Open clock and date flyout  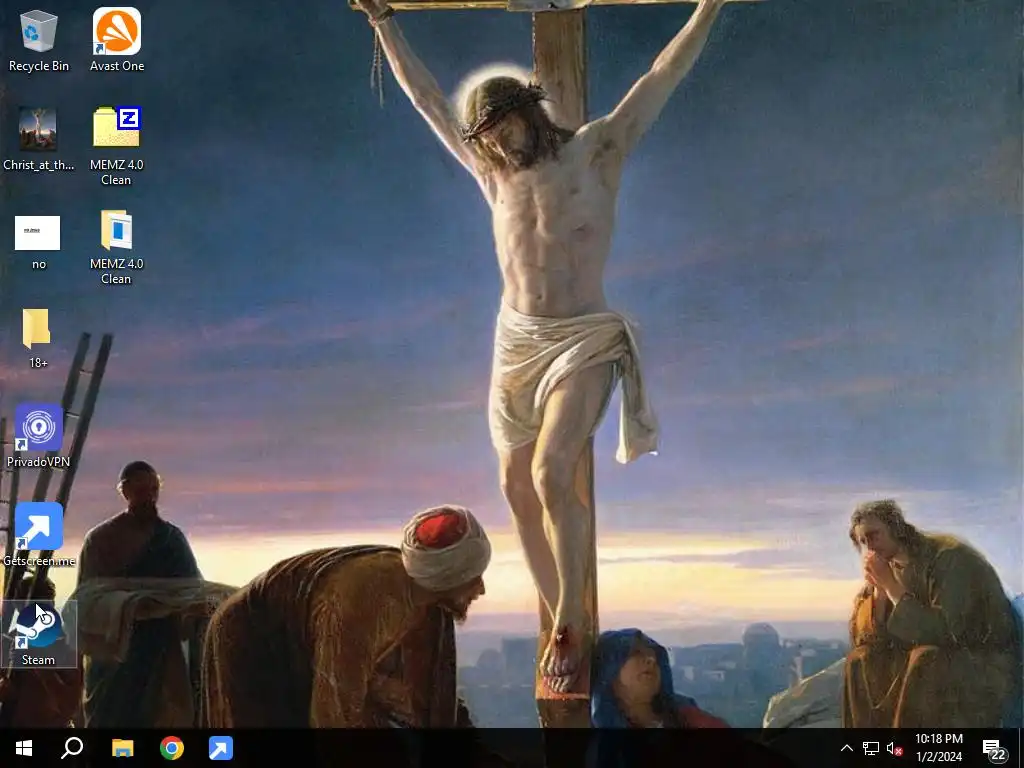click(x=938, y=748)
